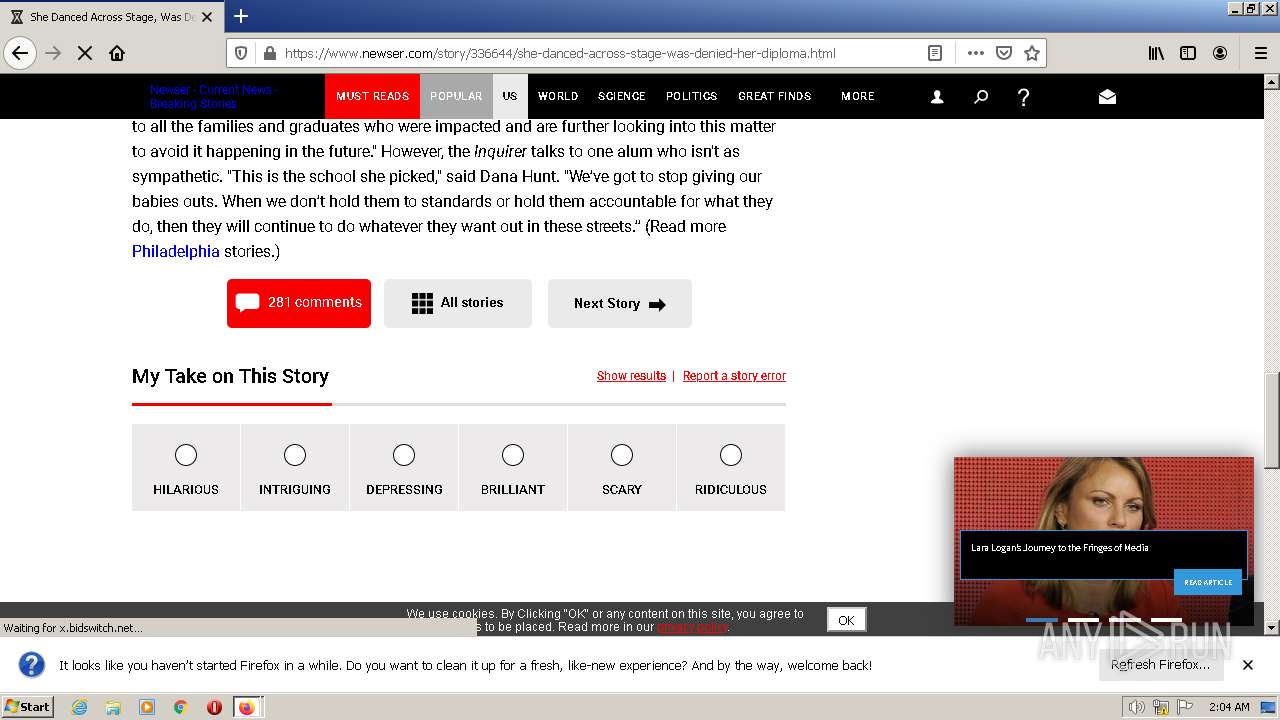The image size is (1280, 720).
Task: Select first slide indicator on video widget
Action: [1041, 620]
